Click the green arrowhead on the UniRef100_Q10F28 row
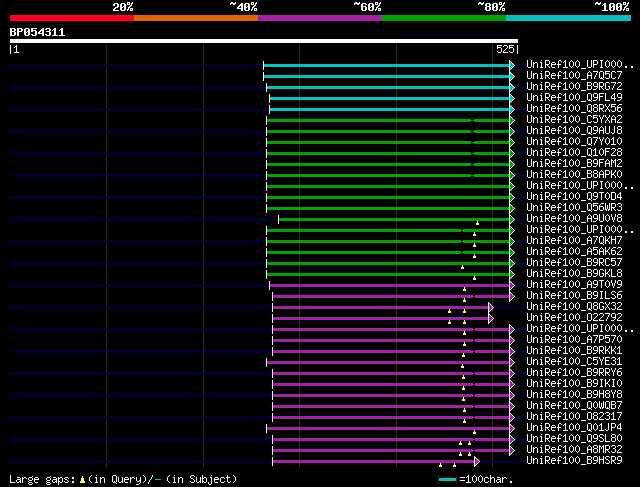This screenshot has height=487, width=640. tap(512, 153)
